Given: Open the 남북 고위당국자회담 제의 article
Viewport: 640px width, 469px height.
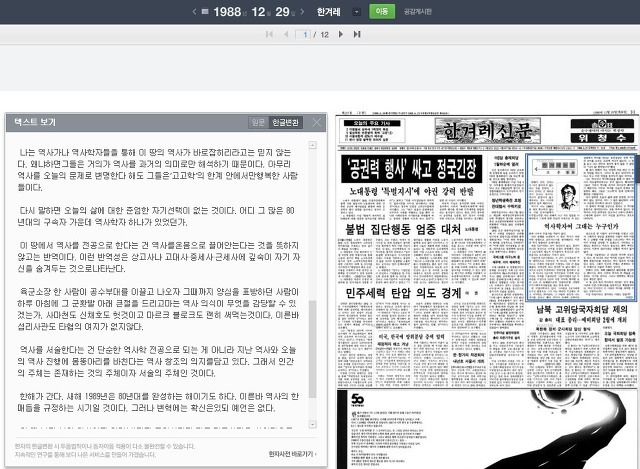Looking at the screenshot, I should click(582, 309).
